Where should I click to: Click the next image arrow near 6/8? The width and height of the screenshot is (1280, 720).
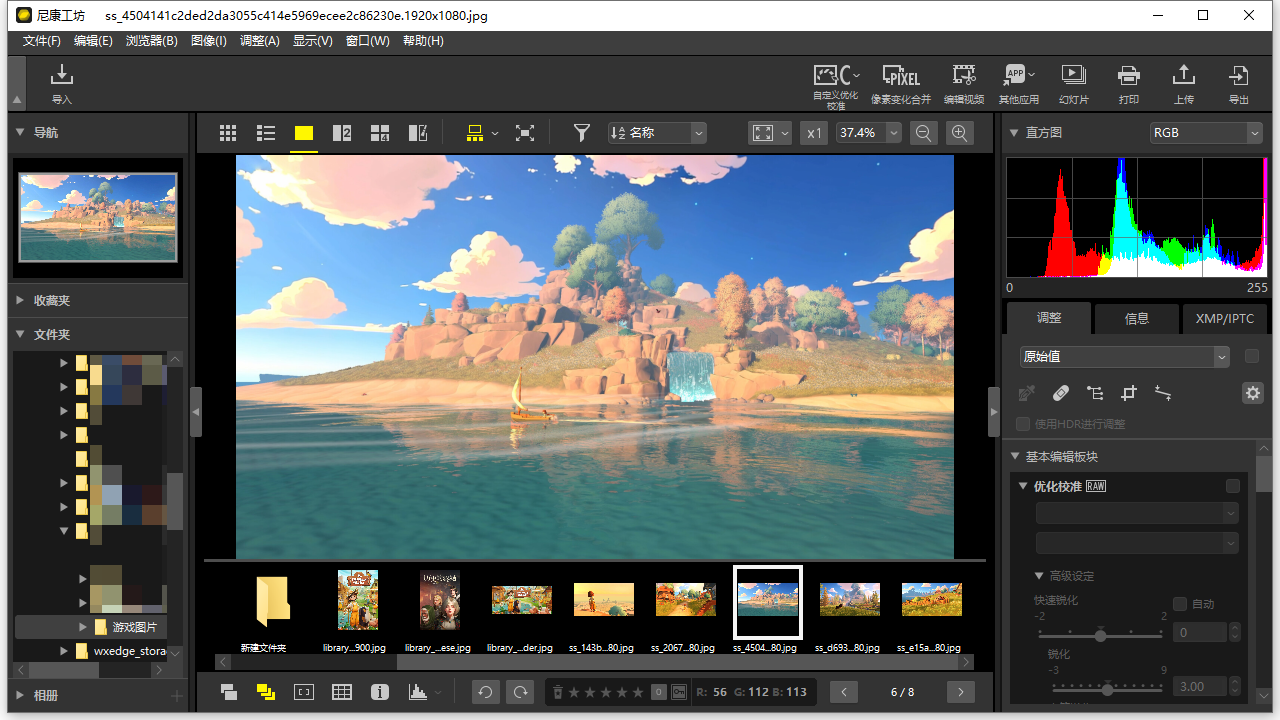(959, 691)
